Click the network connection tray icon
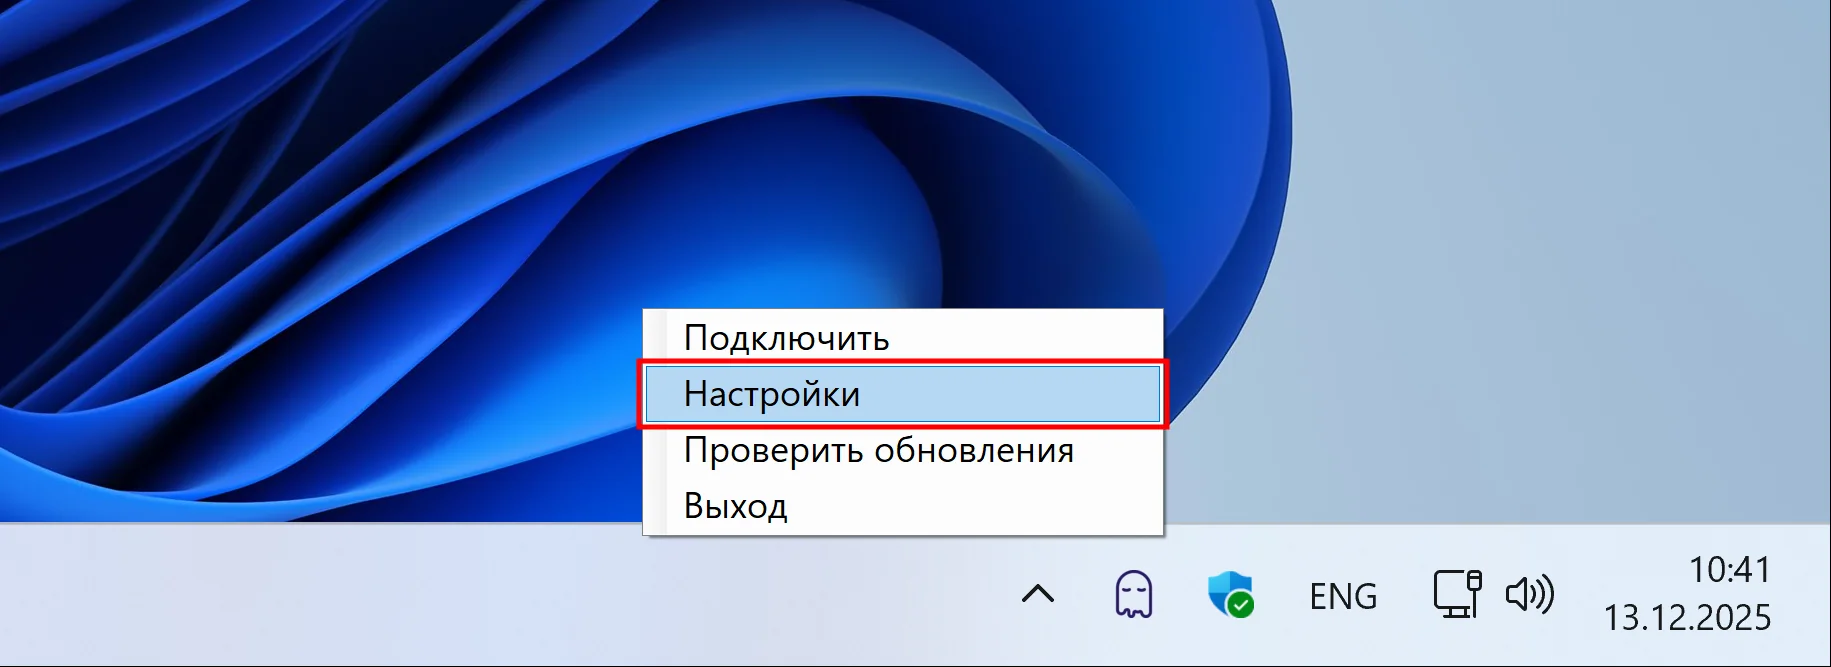This screenshot has height=667, width=1831. click(x=1456, y=594)
